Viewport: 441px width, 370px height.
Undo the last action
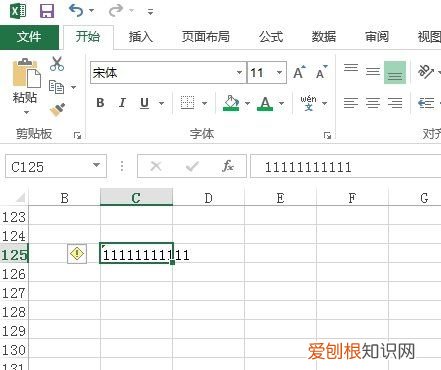point(76,10)
